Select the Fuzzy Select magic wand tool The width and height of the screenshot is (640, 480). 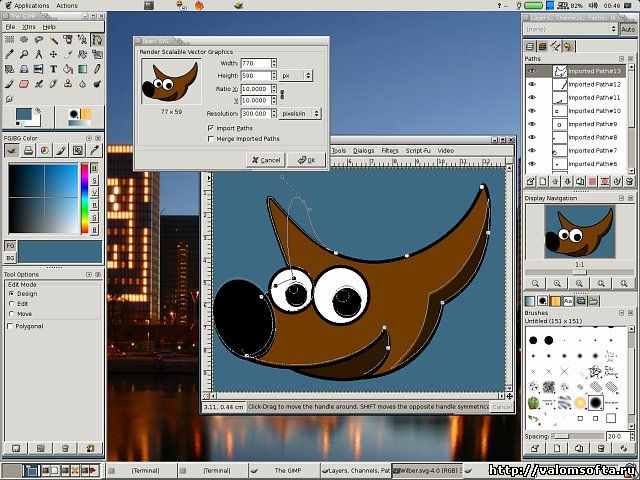pos(53,40)
